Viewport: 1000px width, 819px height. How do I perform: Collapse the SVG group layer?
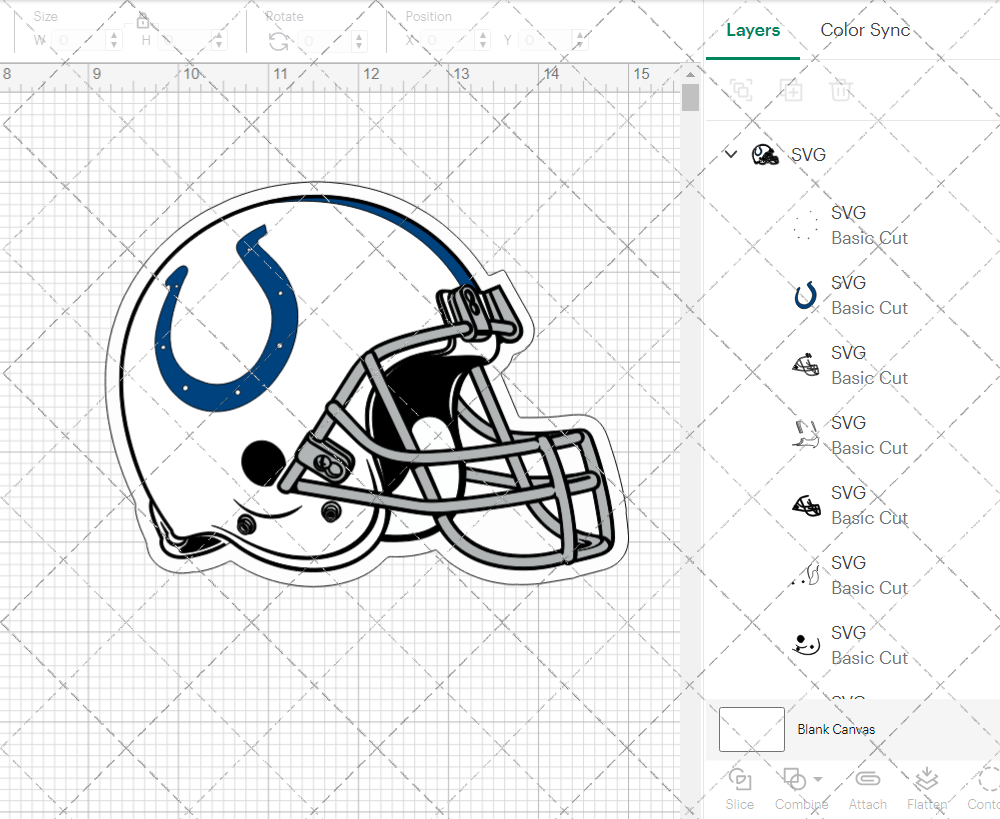click(x=731, y=155)
